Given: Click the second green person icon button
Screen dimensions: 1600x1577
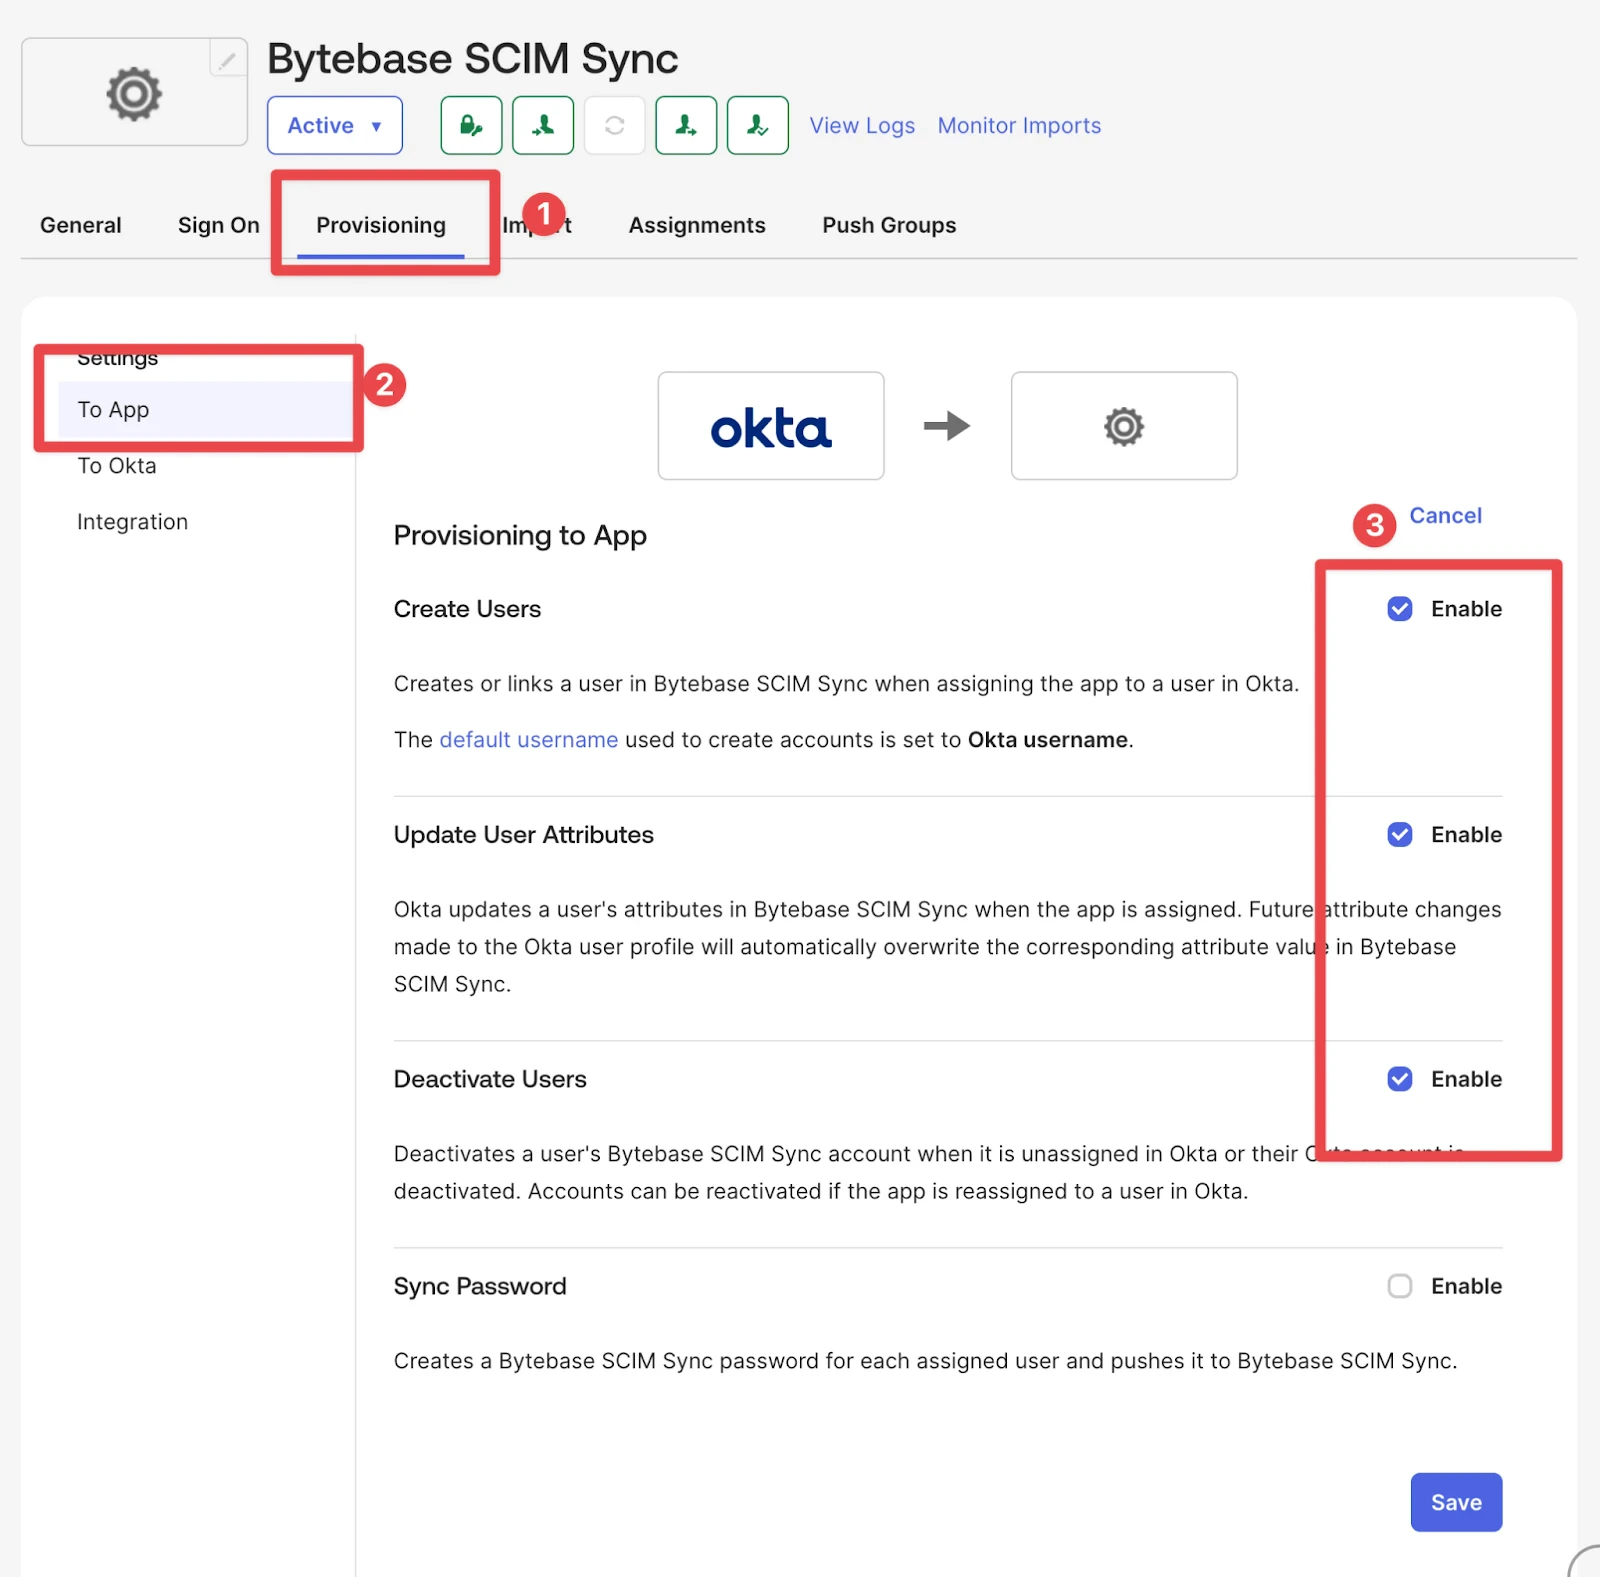Looking at the screenshot, I should point(543,125).
